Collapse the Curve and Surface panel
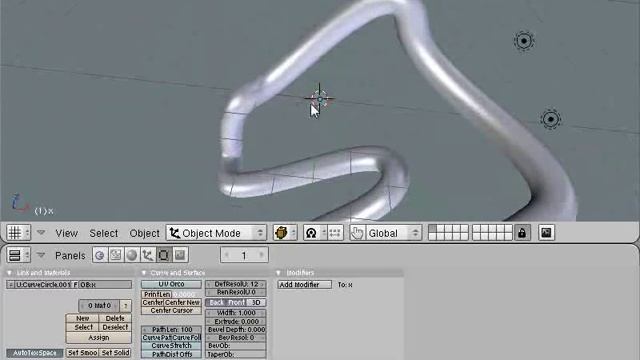Image resolution: width=640 pixels, height=360 pixels. point(144,273)
